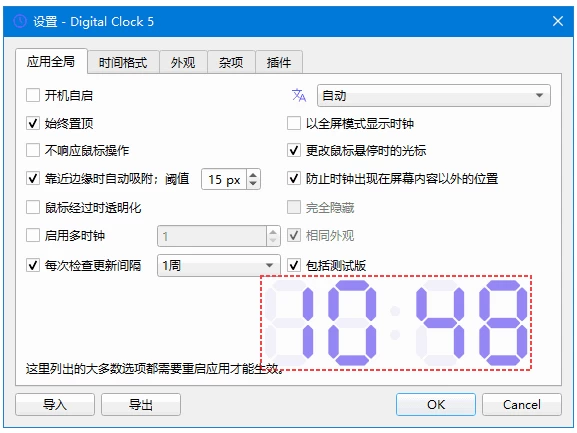This screenshot has height=433, width=577.
Task: Toggle 不响应鼠标操作 checkbox
Action: pyautogui.click(x=33, y=150)
